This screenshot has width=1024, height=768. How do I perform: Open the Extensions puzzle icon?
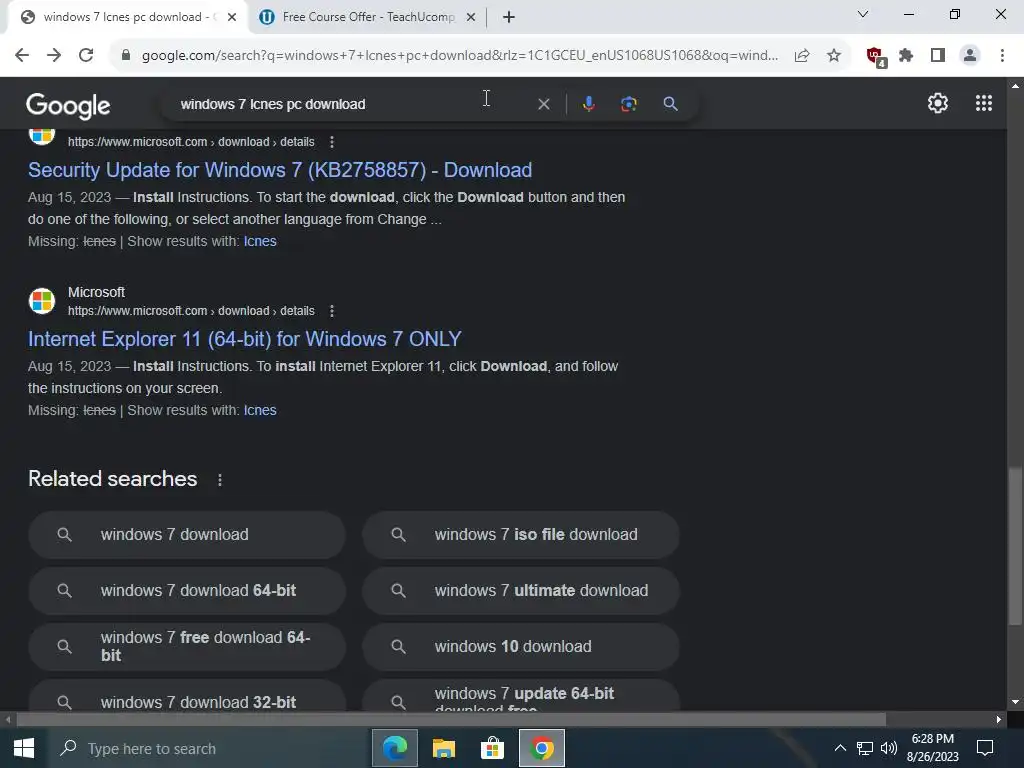pyautogui.click(x=906, y=56)
